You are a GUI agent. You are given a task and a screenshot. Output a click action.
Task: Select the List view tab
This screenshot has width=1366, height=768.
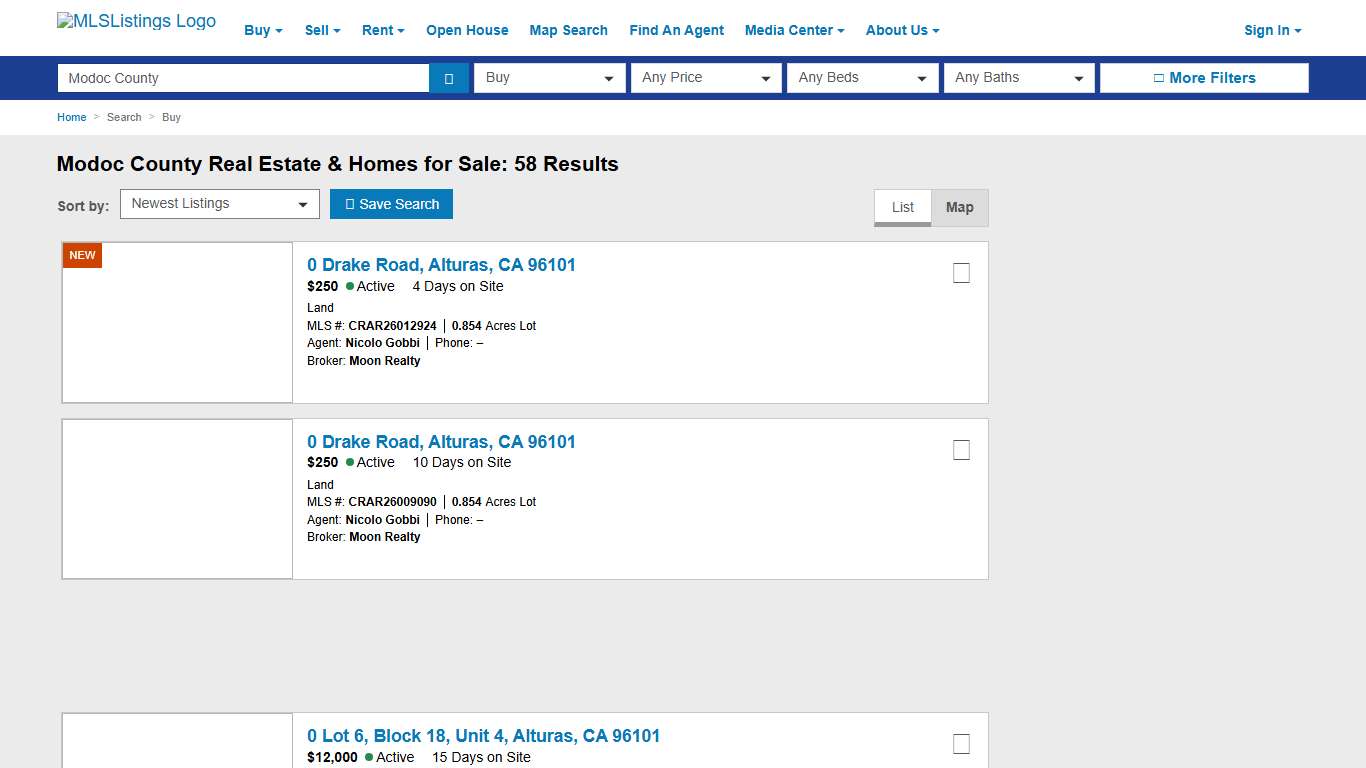click(901, 207)
